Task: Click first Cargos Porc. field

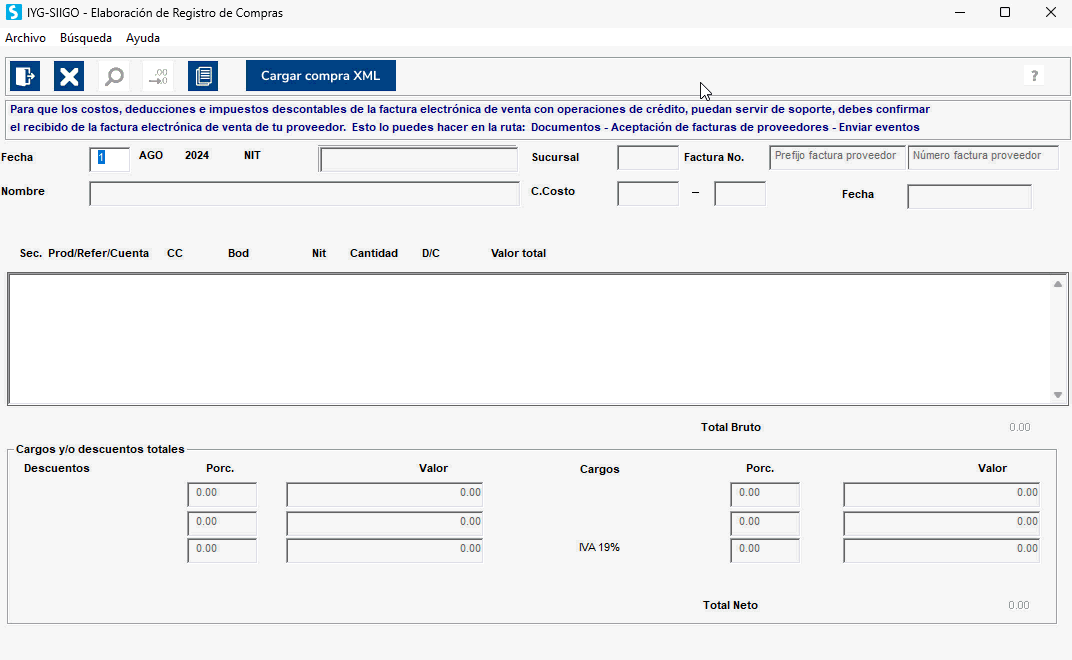Action: (765, 494)
